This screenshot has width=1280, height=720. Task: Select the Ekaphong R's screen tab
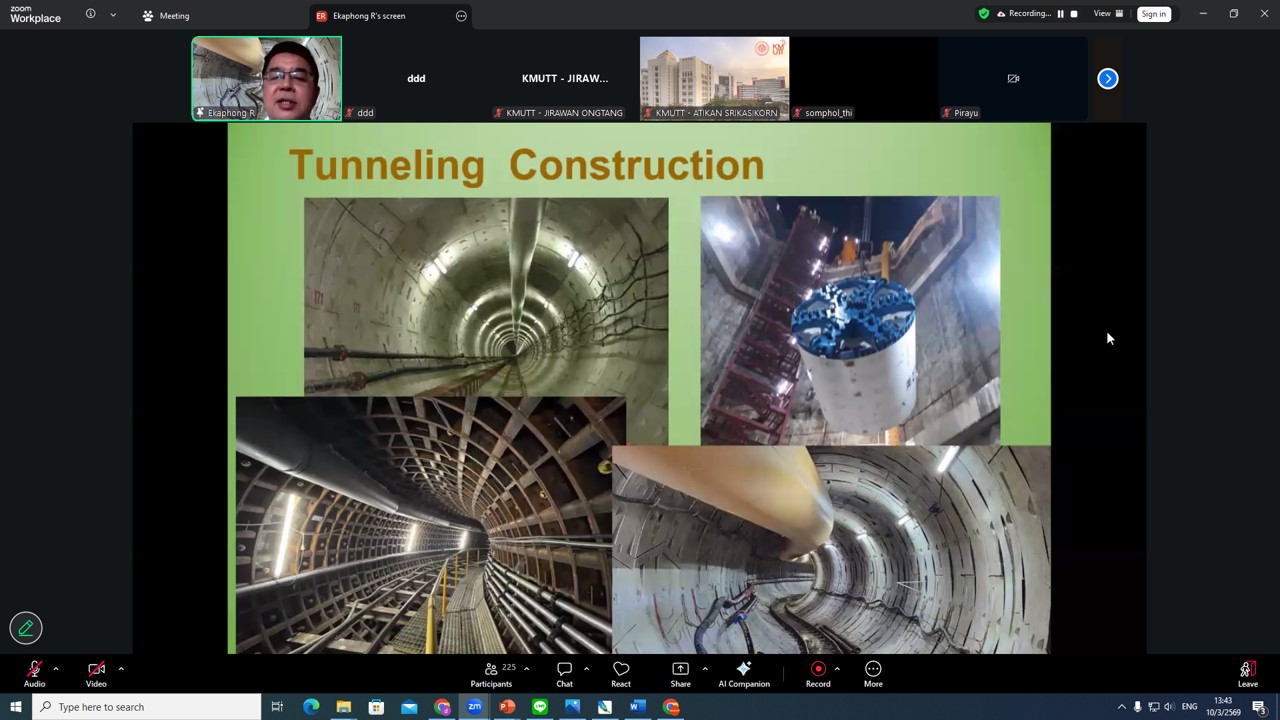[x=370, y=16]
